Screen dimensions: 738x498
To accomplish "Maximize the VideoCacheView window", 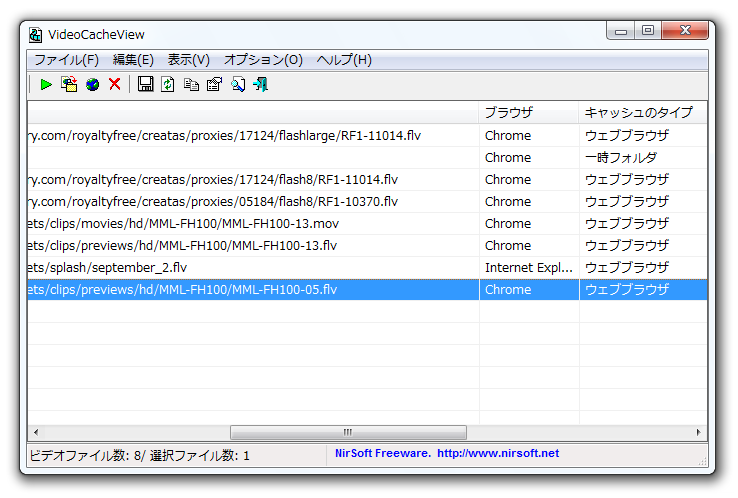I will 648,31.
